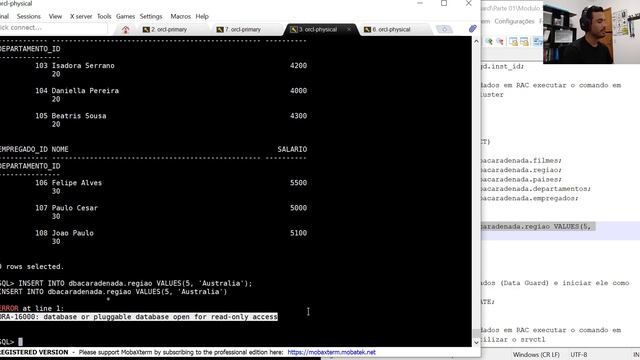Screen dimensions: 640x360
Task: Click the paperclip attach icon
Action: (472, 28)
